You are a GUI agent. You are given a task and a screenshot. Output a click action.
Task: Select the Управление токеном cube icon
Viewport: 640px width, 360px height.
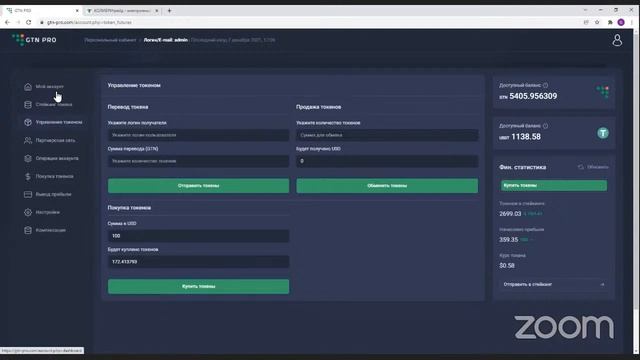tap(28, 122)
